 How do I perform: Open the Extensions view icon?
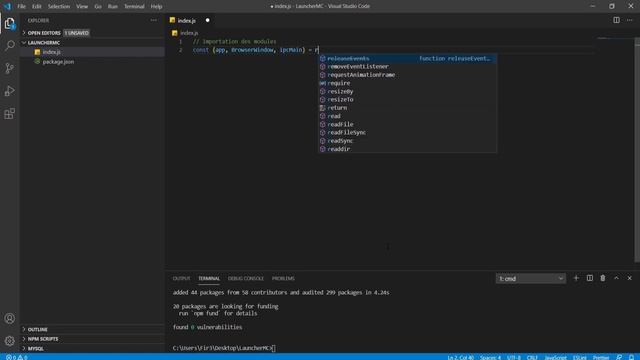click(9, 113)
